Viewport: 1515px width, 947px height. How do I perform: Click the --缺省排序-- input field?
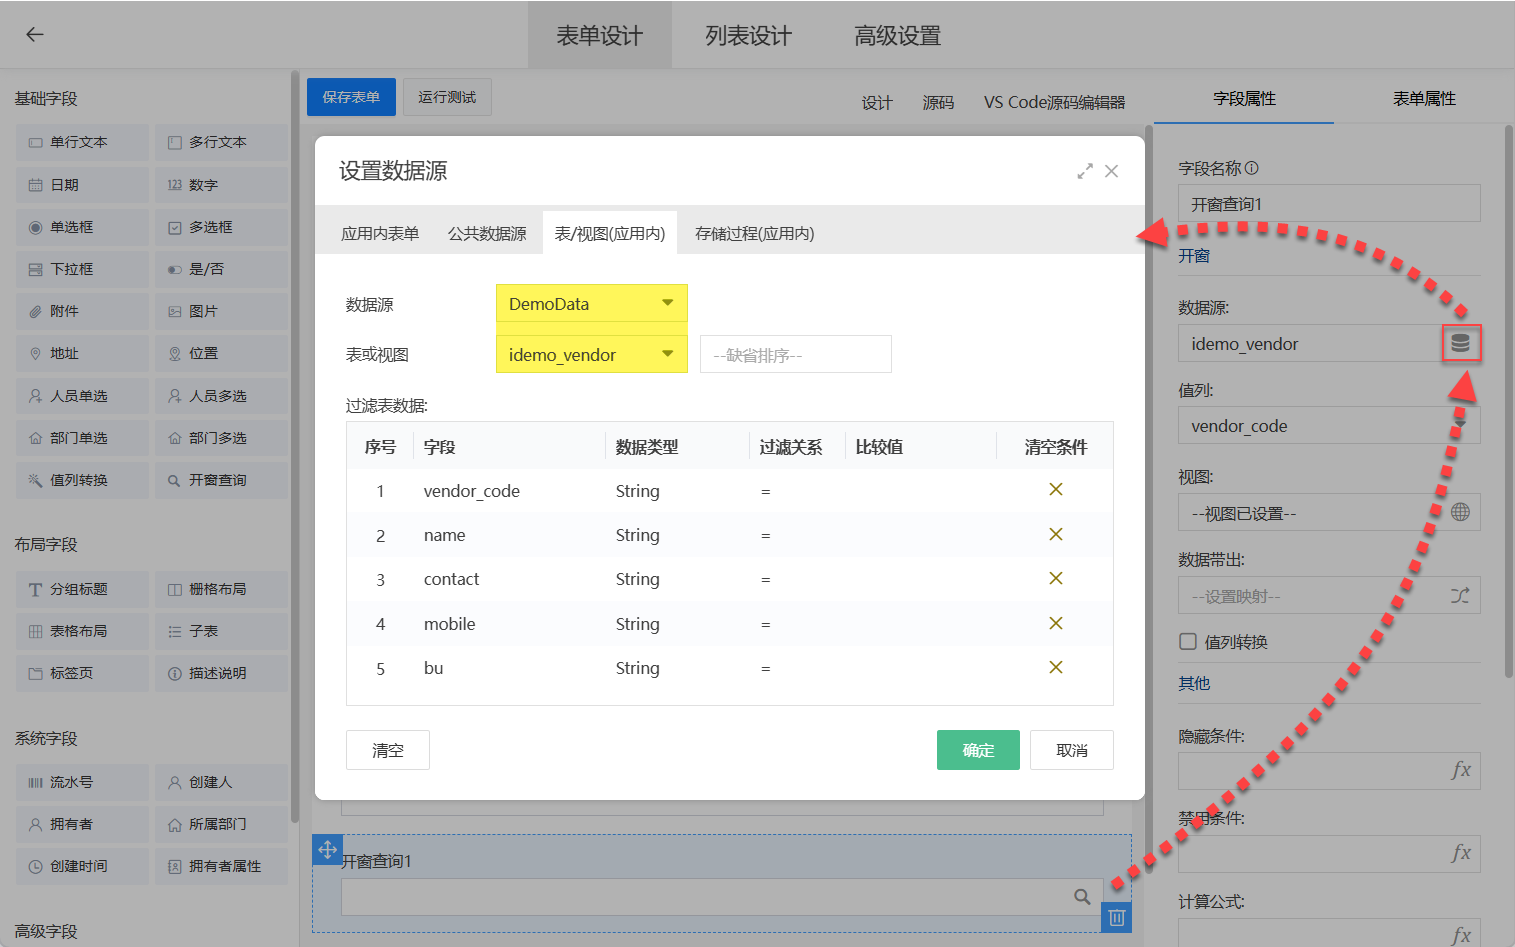click(795, 354)
